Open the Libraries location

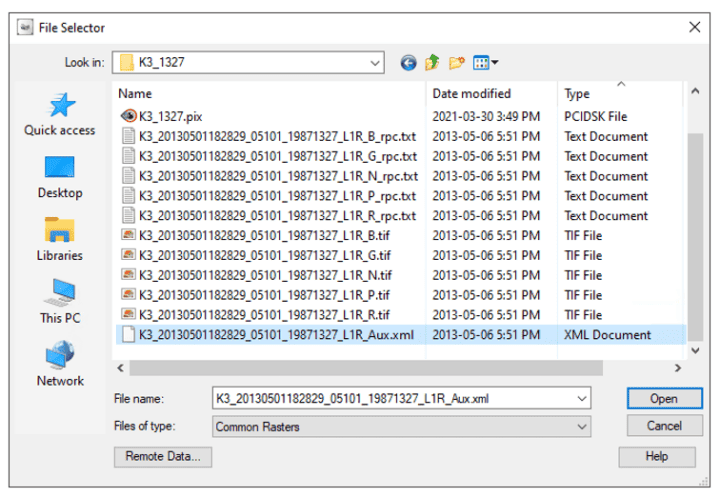point(60,240)
